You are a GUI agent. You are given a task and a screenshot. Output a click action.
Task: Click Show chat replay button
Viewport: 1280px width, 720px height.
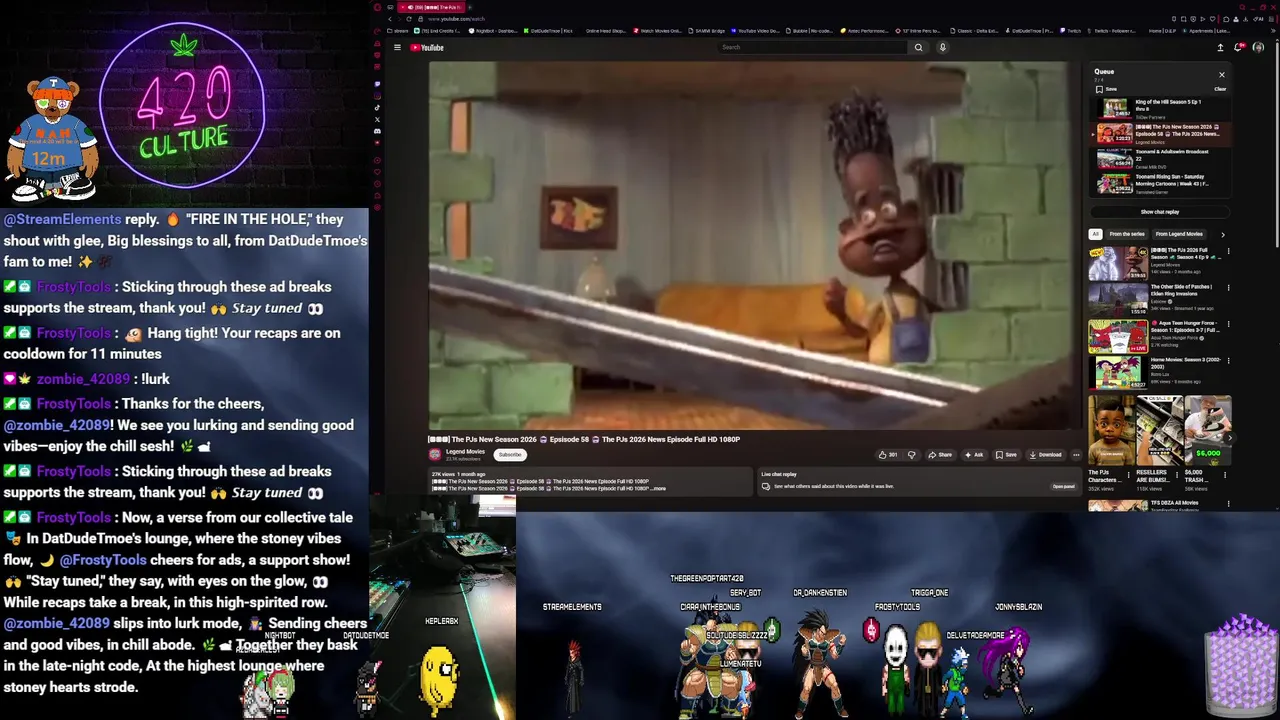1159,212
